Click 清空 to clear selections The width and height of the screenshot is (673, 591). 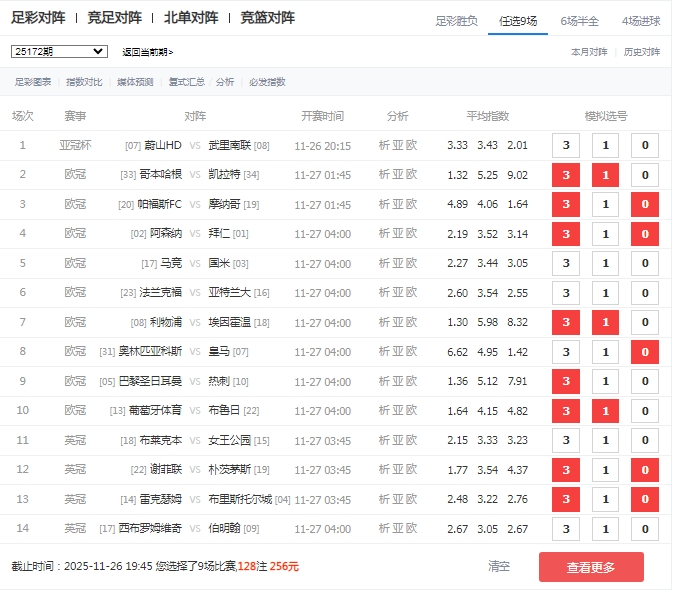tap(499, 566)
